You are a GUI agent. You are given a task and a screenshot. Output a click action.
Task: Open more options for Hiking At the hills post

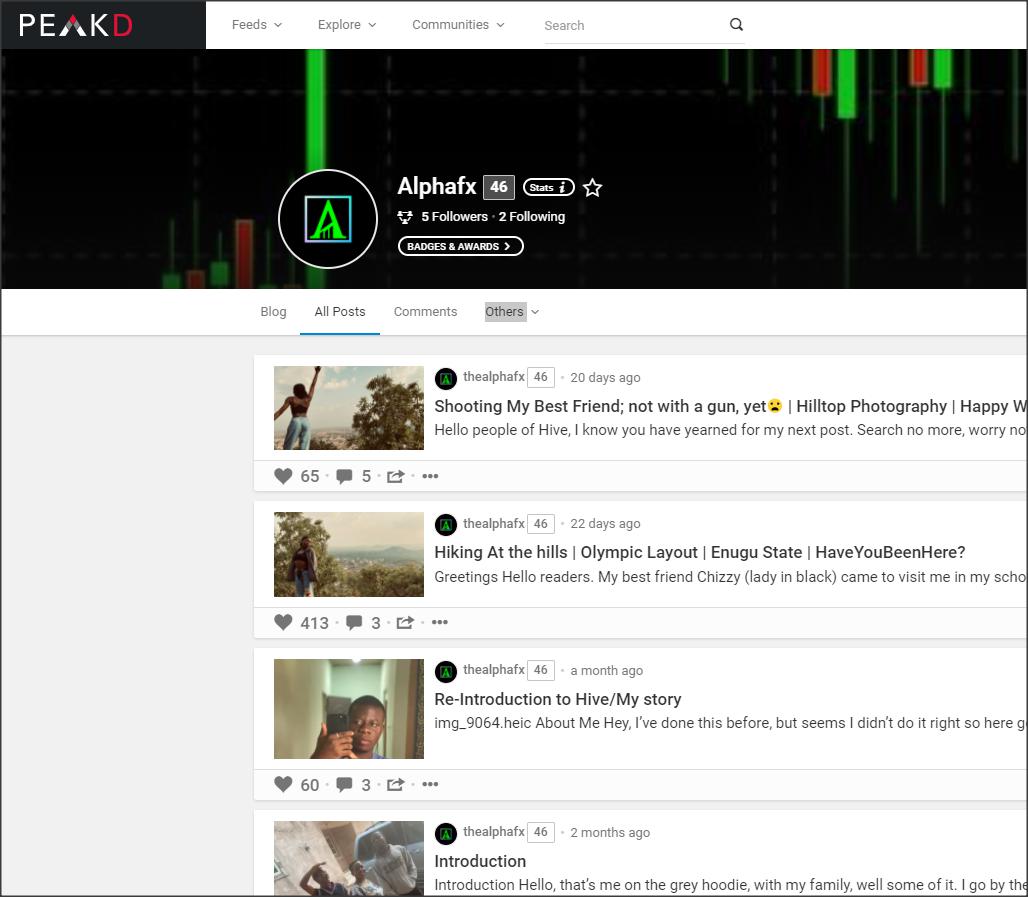pyautogui.click(x=440, y=622)
